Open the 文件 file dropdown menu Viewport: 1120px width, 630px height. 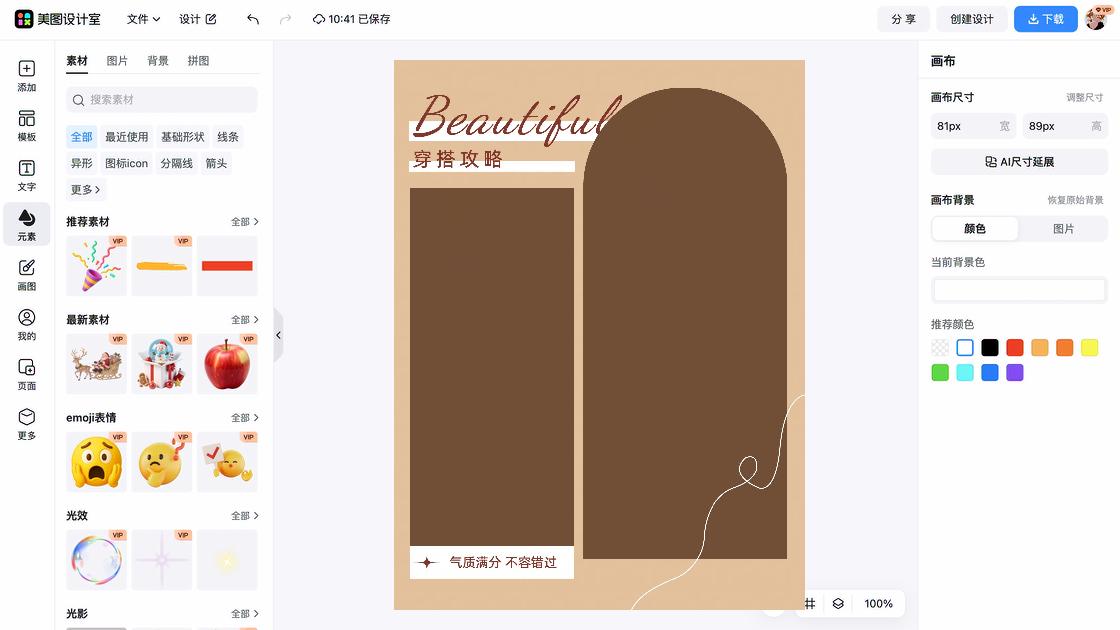pos(143,19)
